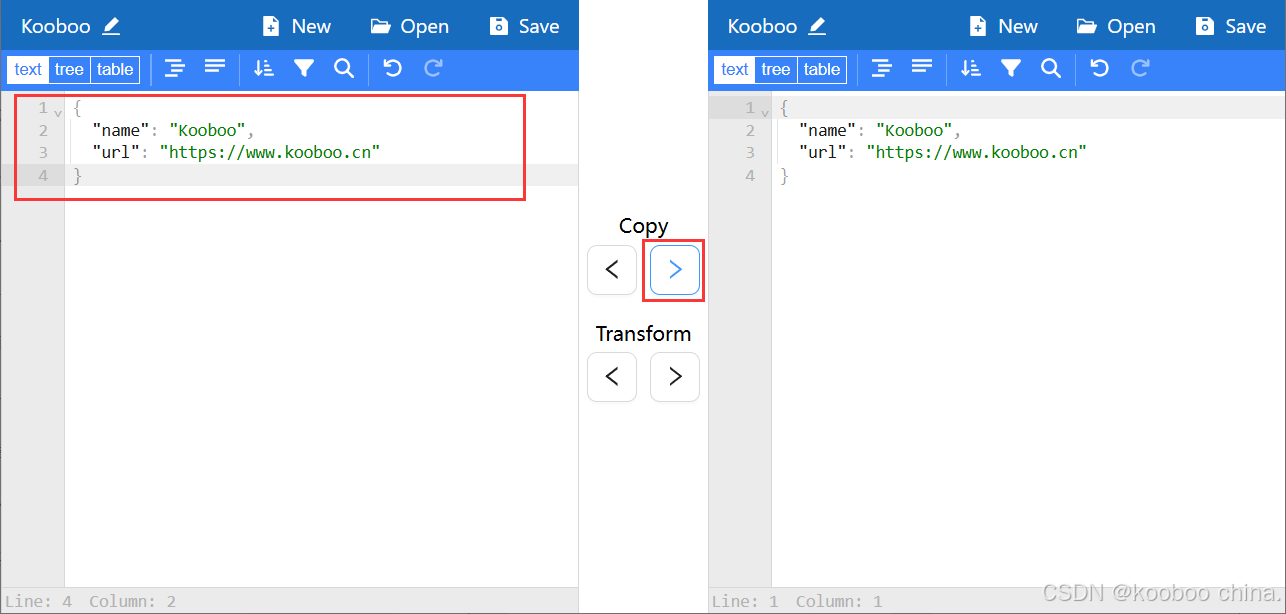Image resolution: width=1286 pixels, height=614 pixels.
Task: Click line number 4 in left editor gutter
Action: 42,175
